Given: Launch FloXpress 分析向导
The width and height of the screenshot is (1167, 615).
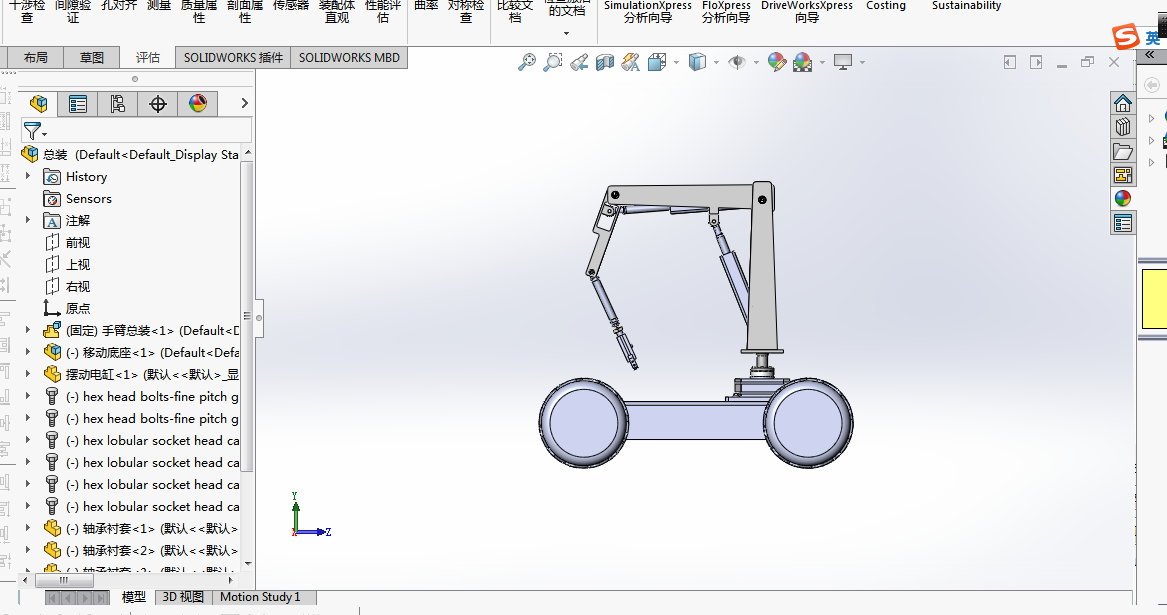Looking at the screenshot, I should 726,11.
